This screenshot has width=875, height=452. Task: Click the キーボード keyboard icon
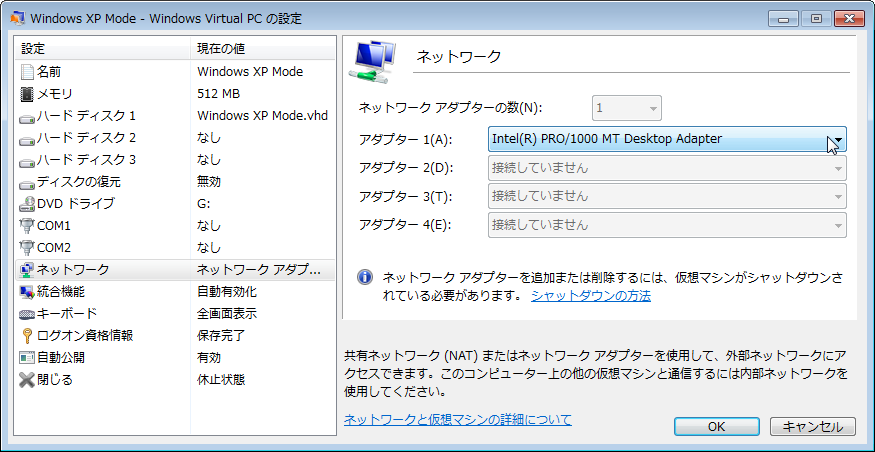pyautogui.click(x=26, y=314)
